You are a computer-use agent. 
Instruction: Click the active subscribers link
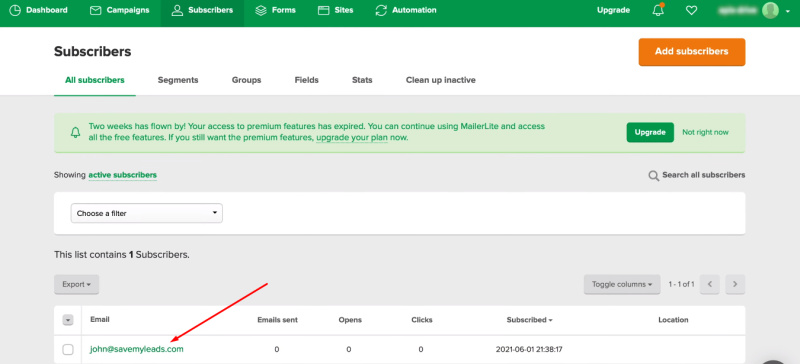tap(122, 175)
